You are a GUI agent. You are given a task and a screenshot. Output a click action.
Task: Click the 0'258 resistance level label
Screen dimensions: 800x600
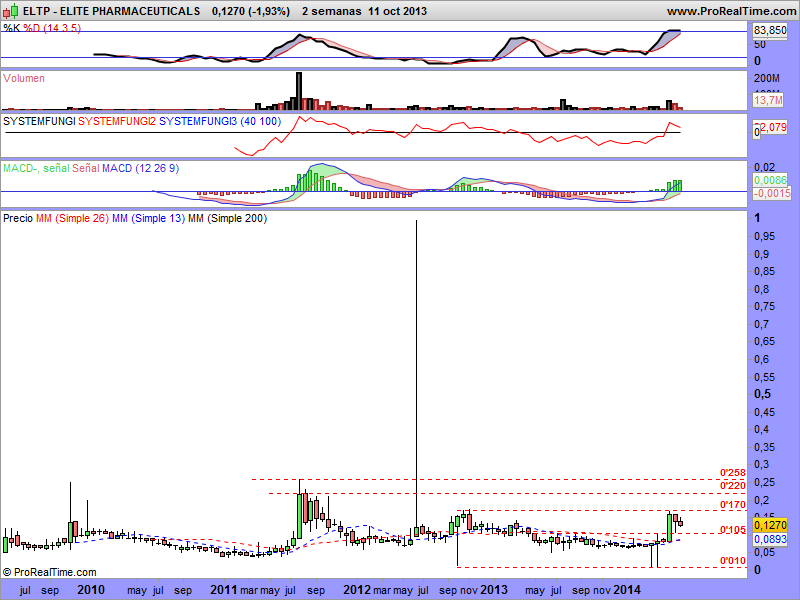733,473
